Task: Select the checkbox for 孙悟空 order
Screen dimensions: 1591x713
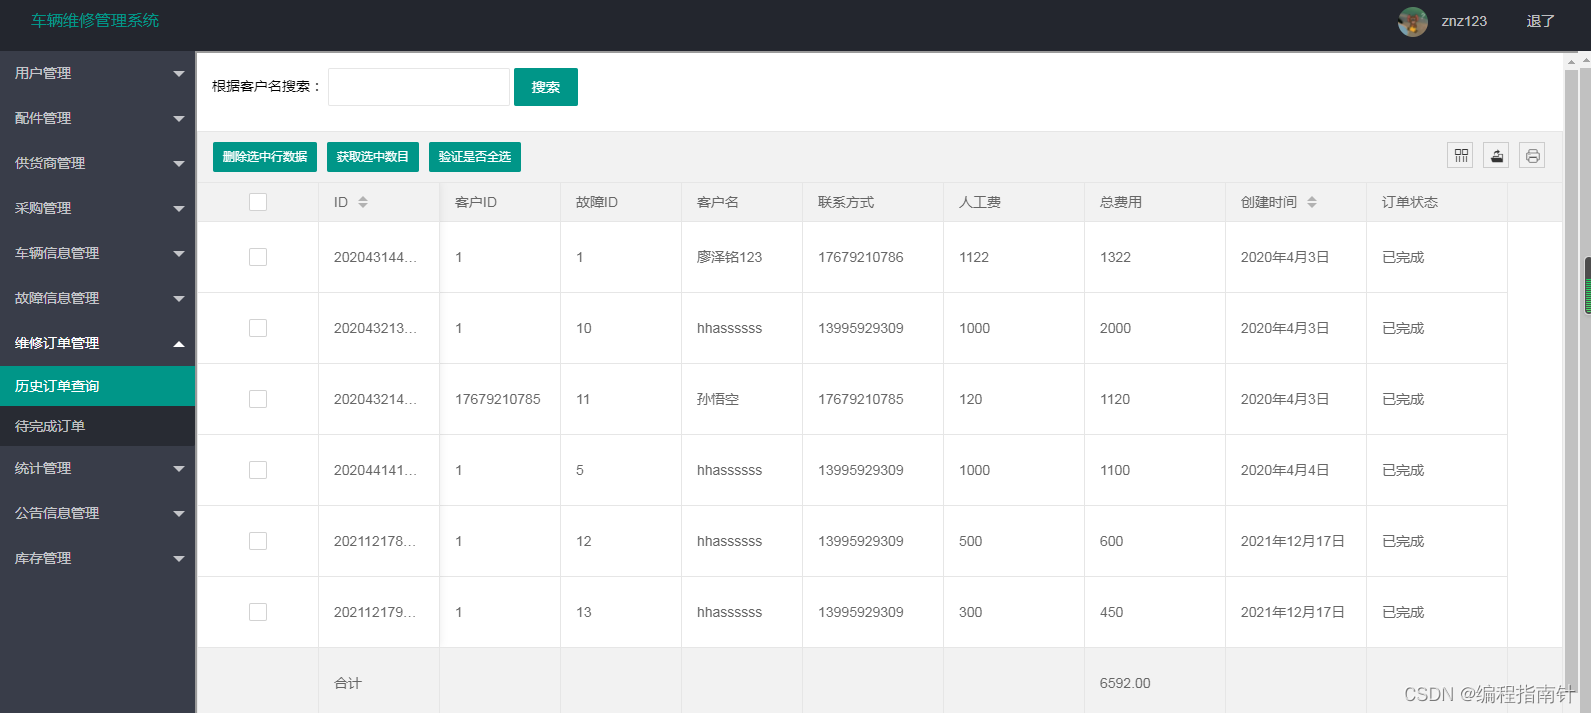Action: (x=258, y=399)
